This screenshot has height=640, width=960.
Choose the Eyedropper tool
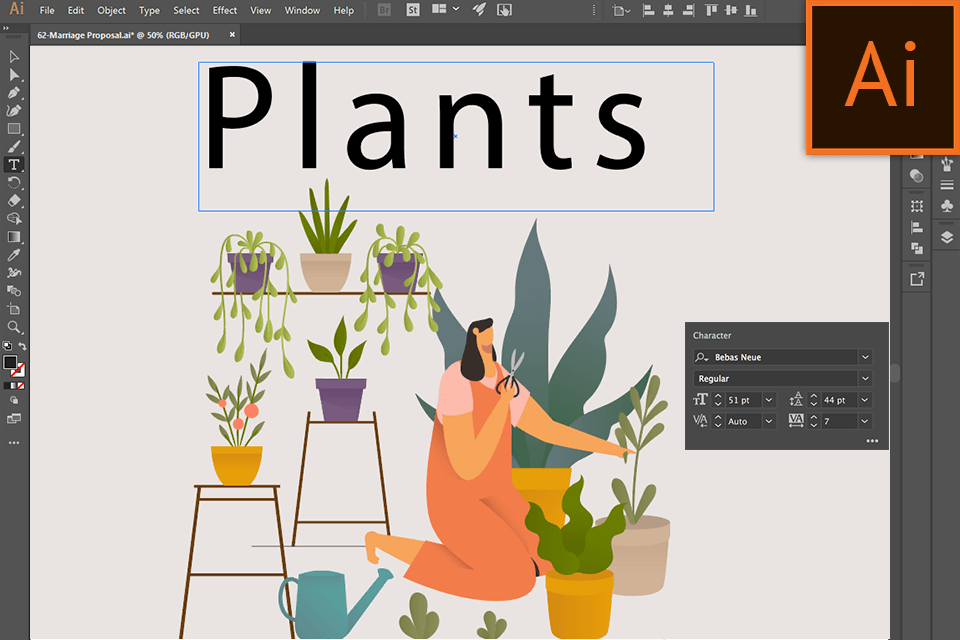(x=14, y=255)
